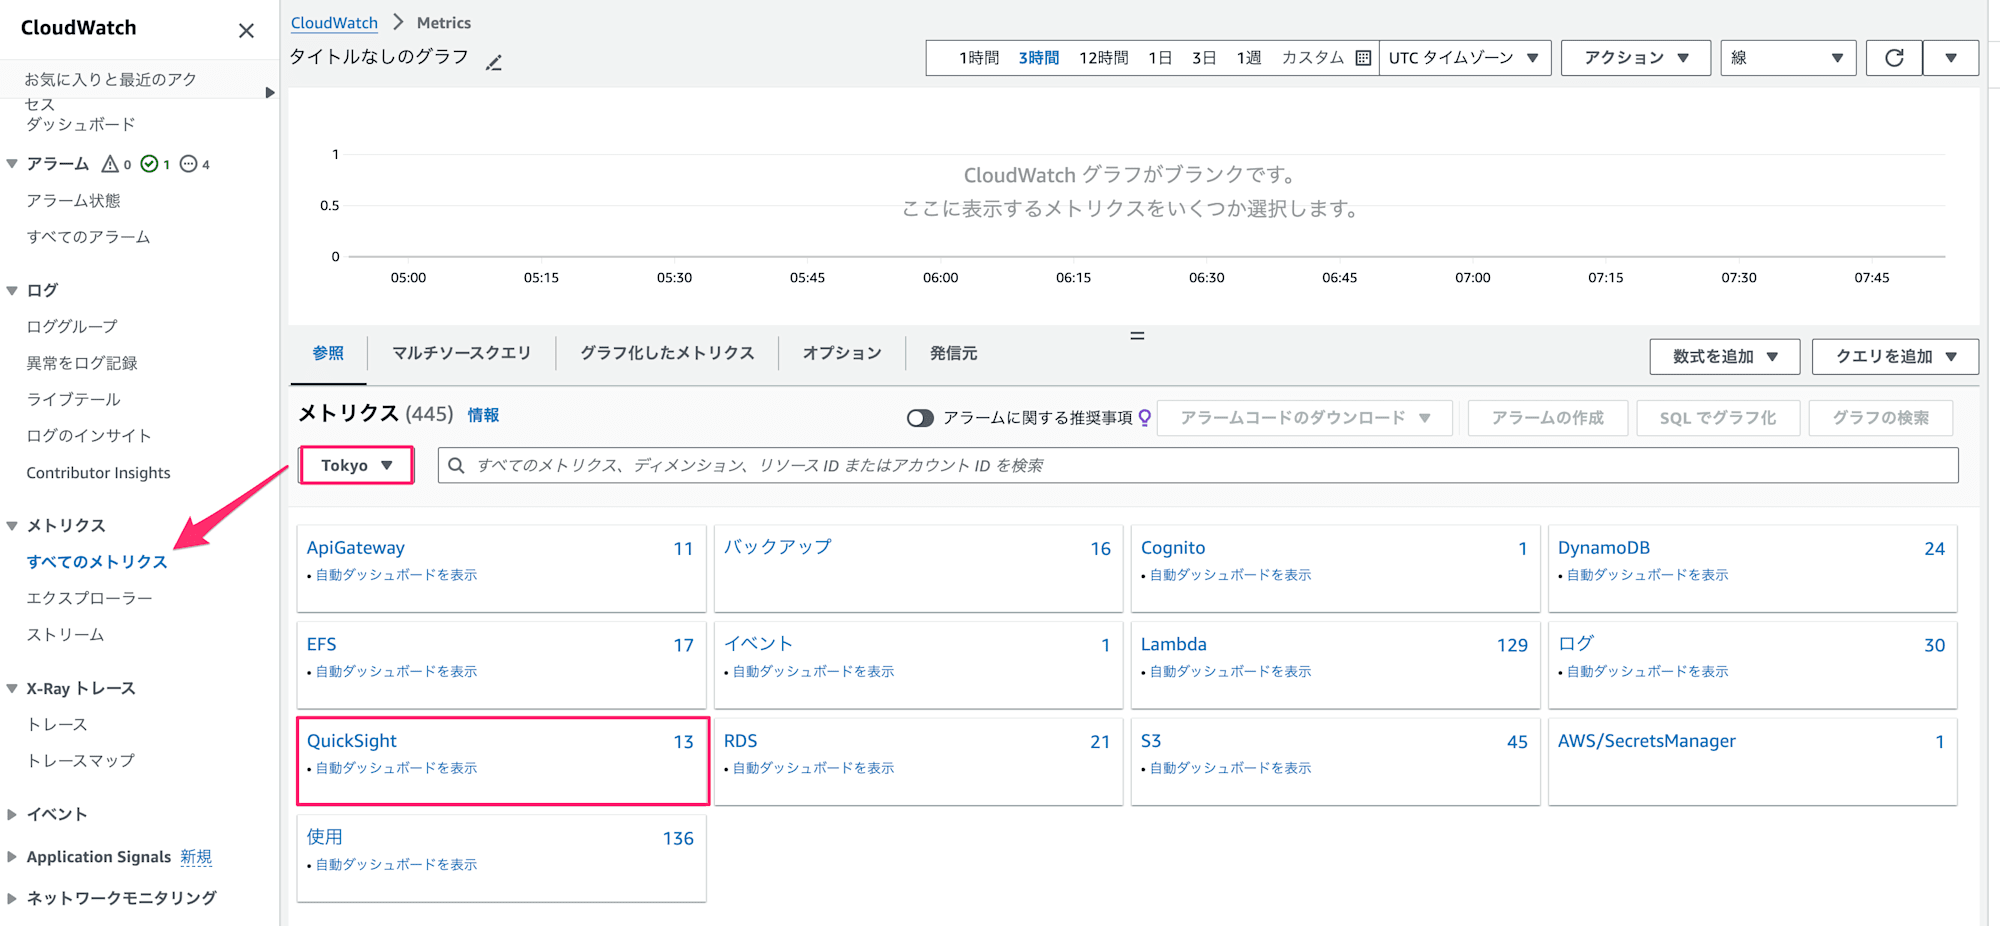
Task: Switch to the グラフ化したメトリクス tab
Action: [x=667, y=353]
